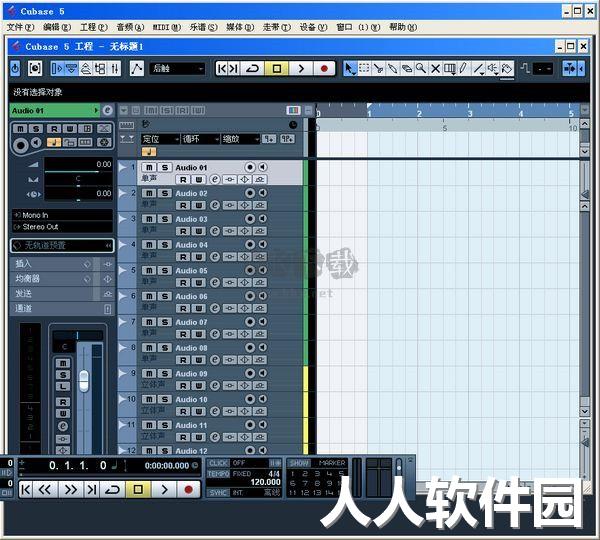Select the Mute X tool
Screen dimensions: 600x540
tap(435, 69)
